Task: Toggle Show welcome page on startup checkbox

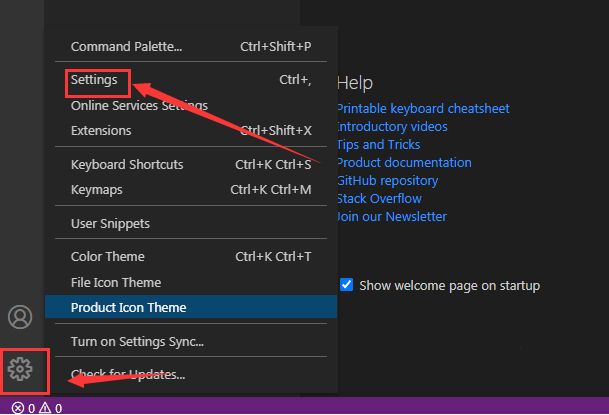Action: pos(347,285)
